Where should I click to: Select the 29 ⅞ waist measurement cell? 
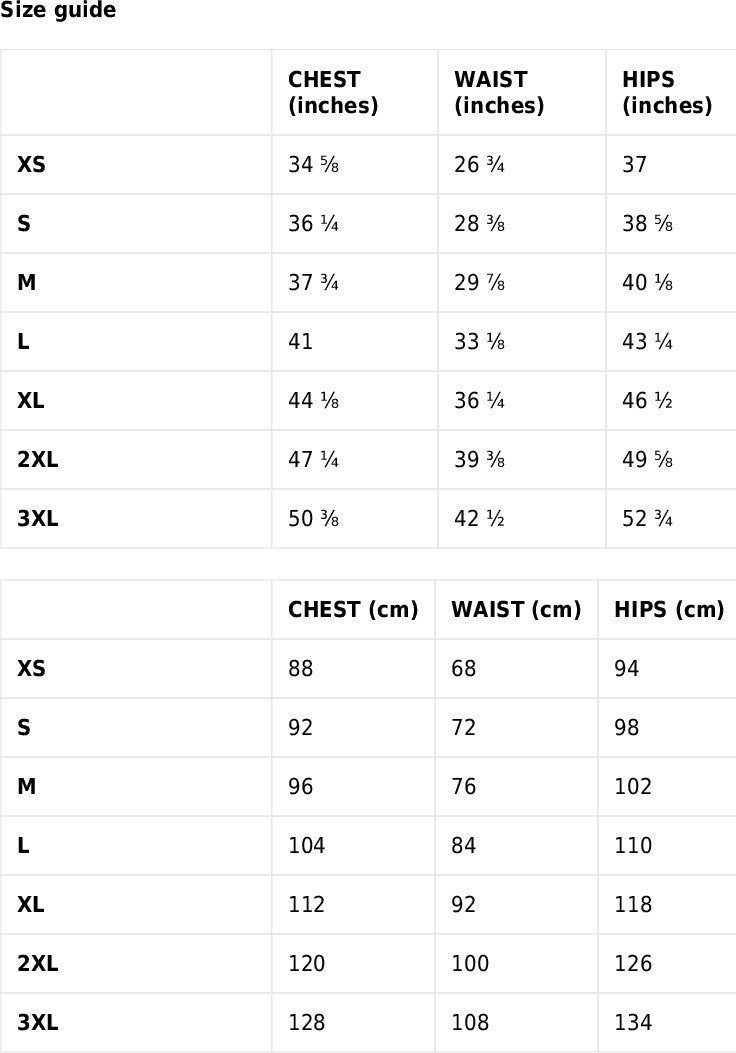tap(479, 283)
